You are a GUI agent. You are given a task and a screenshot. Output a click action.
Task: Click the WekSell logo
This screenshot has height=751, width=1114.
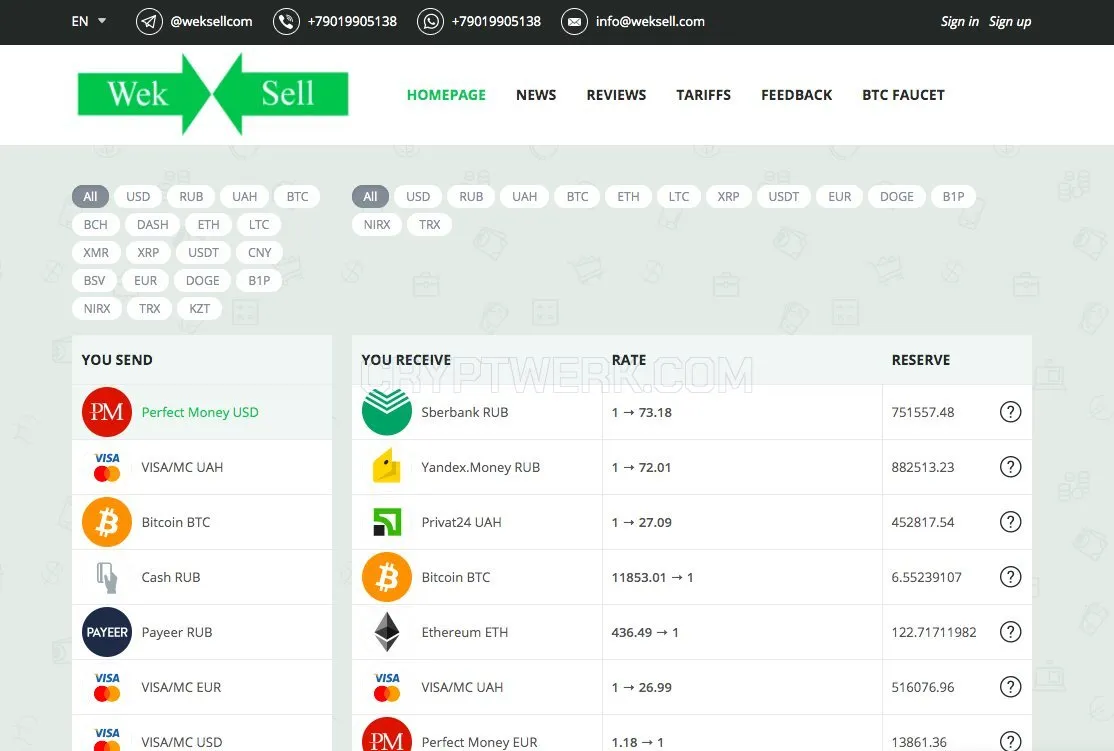point(212,94)
